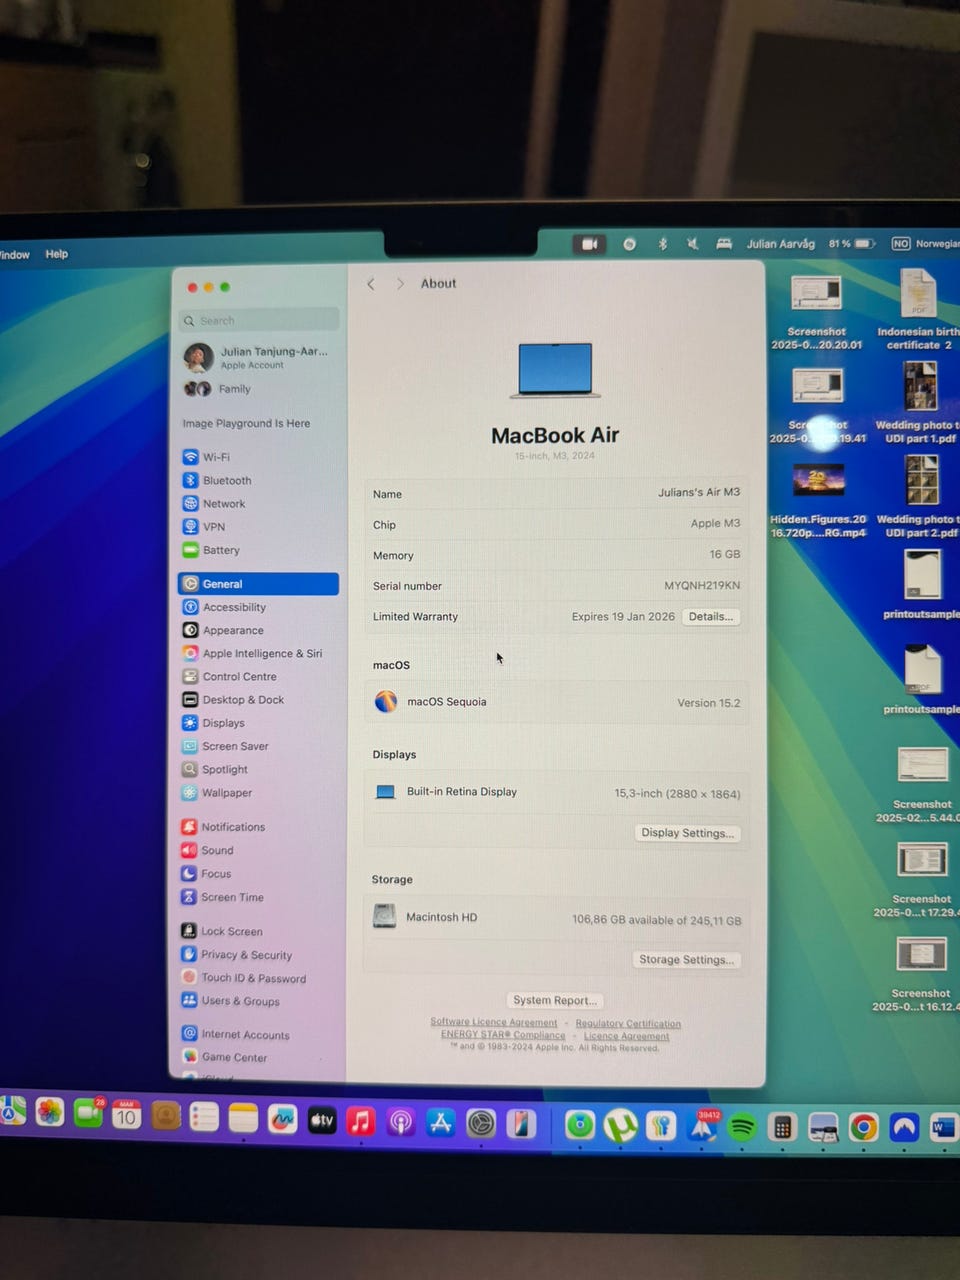Open Display Settings
The height and width of the screenshot is (1280, 960).
[x=688, y=833]
